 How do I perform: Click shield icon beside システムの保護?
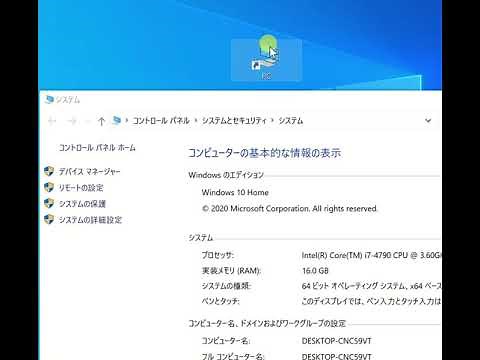tap(49, 203)
